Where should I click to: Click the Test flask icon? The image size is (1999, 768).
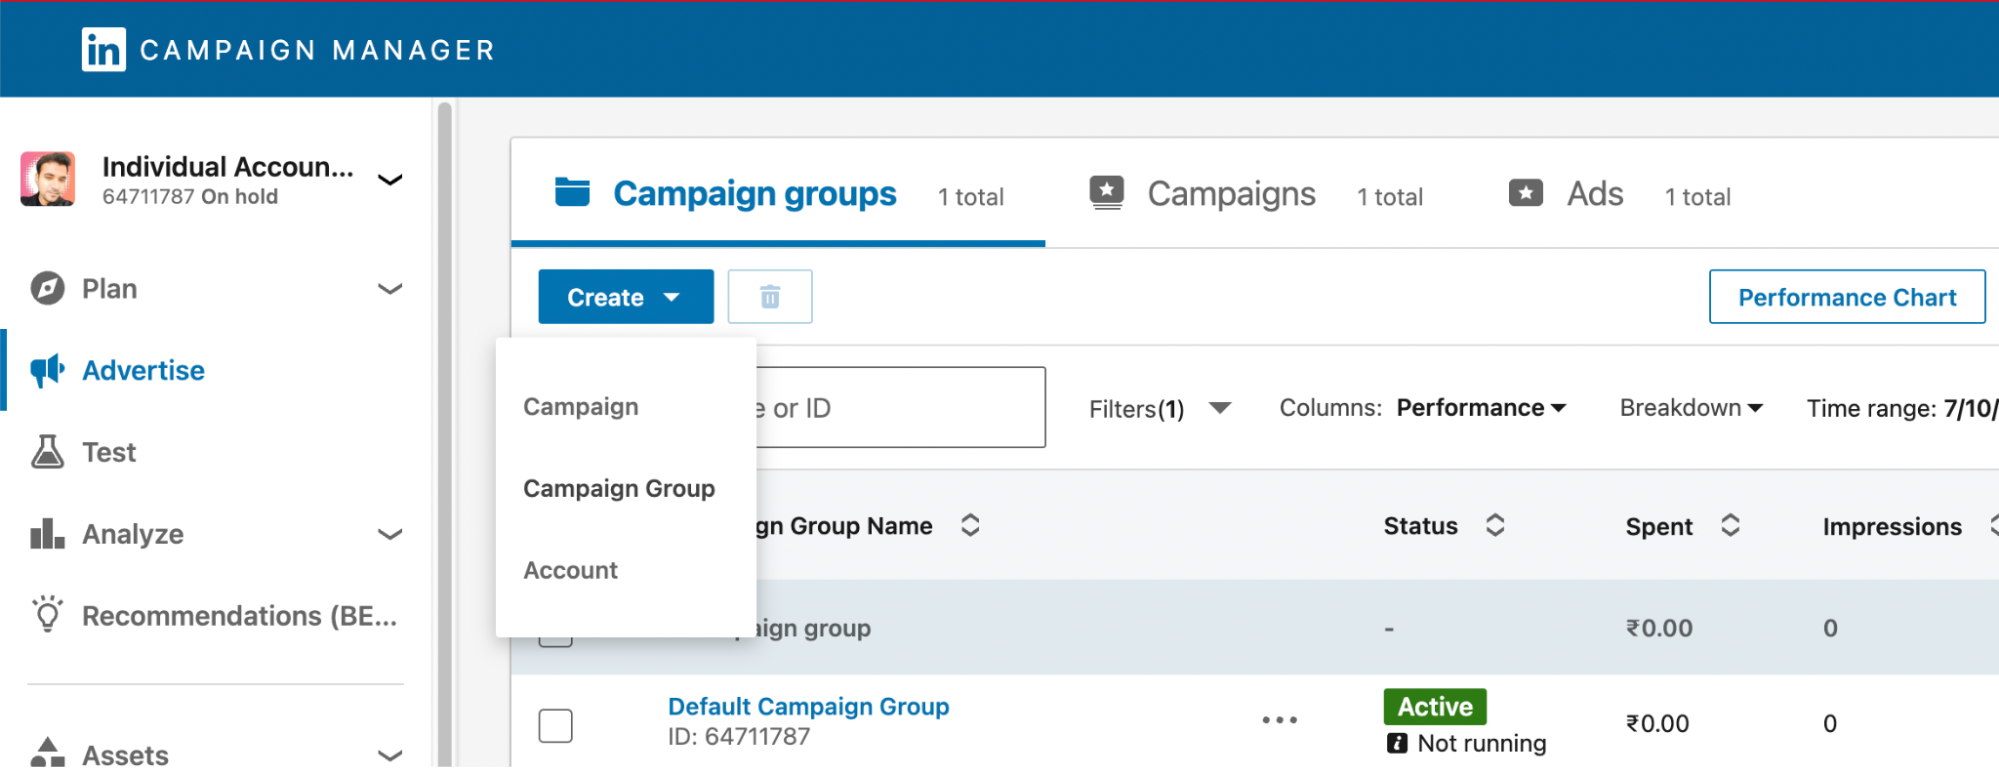47,452
